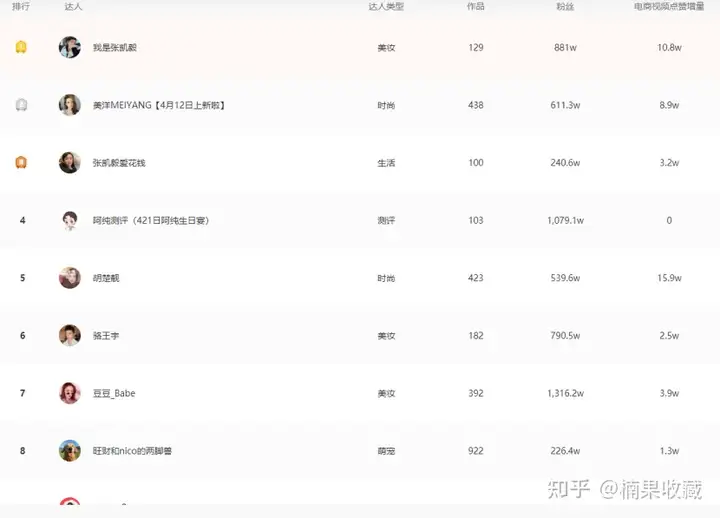This screenshot has height=518, width=720.
Task: Open avatar of 我是张凯毅
Action: click(x=70, y=47)
